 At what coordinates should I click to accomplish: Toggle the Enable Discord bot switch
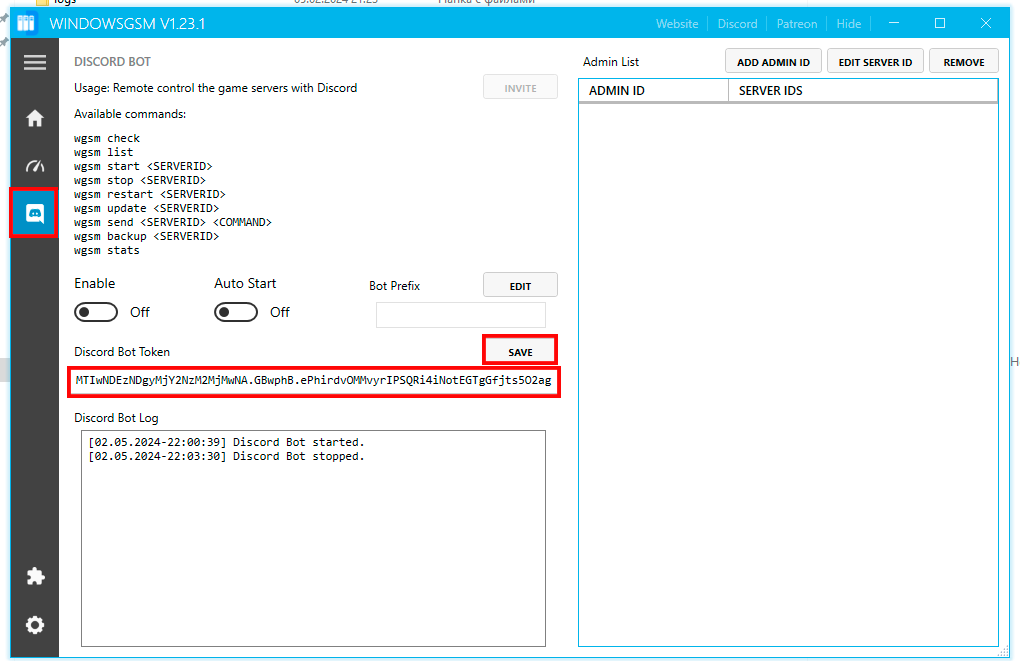click(96, 312)
